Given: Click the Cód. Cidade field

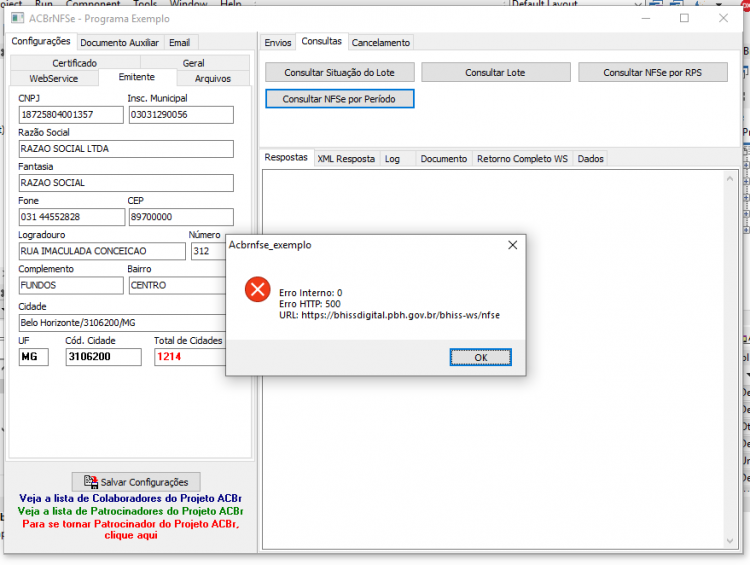Looking at the screenshot, I should pyautogui.click(x=103, y=357).
